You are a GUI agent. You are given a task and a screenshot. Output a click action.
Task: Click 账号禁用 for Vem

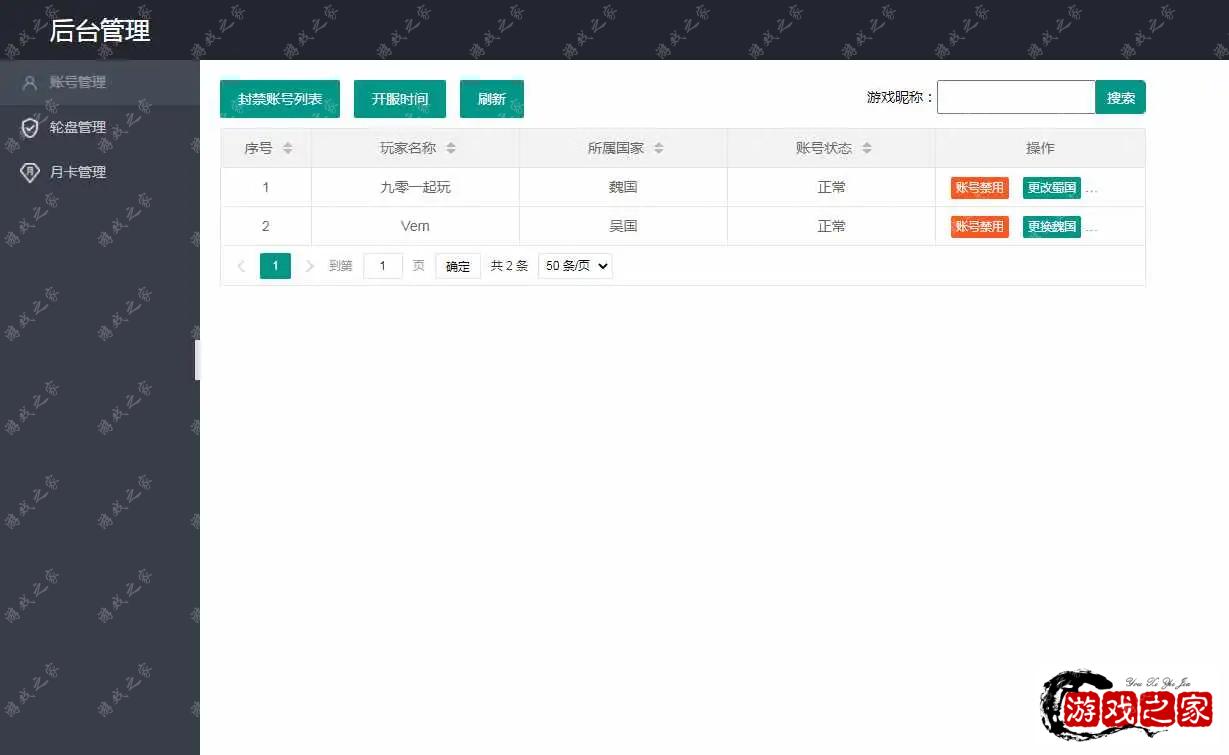(x=980, y=227)
